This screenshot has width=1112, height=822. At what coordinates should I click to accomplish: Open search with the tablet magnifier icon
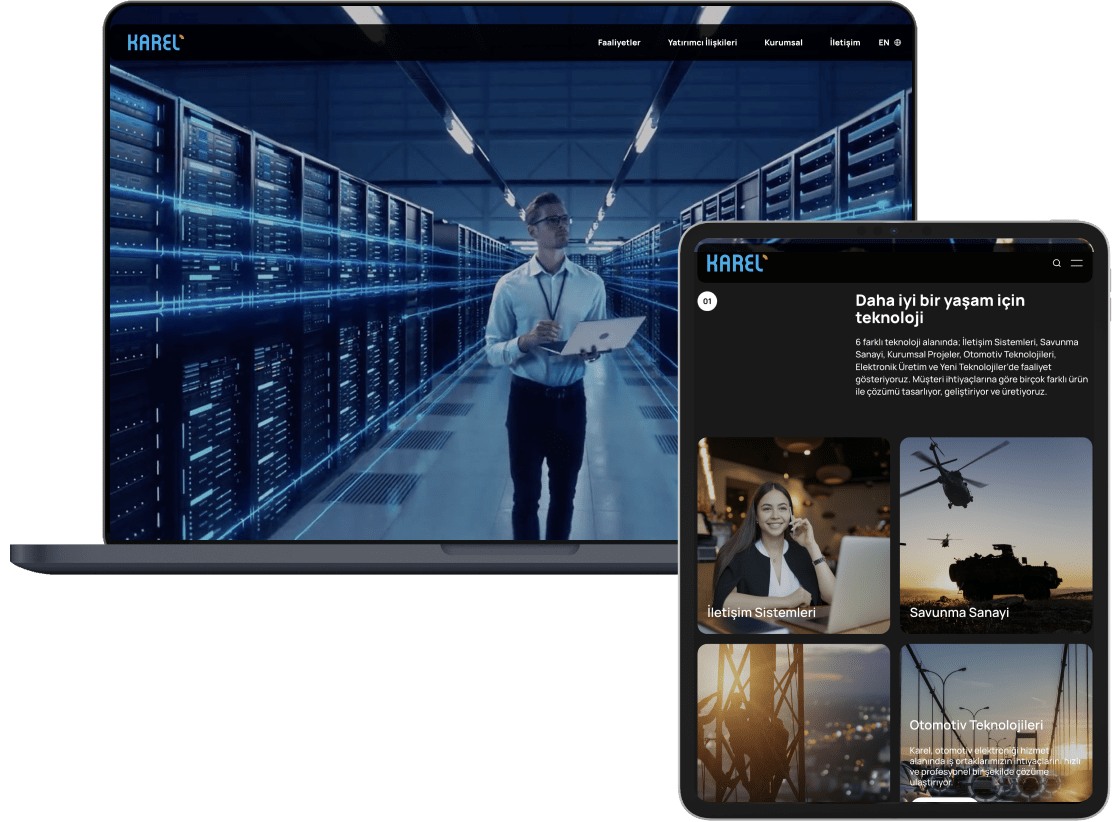click(x=1057, y=263)
